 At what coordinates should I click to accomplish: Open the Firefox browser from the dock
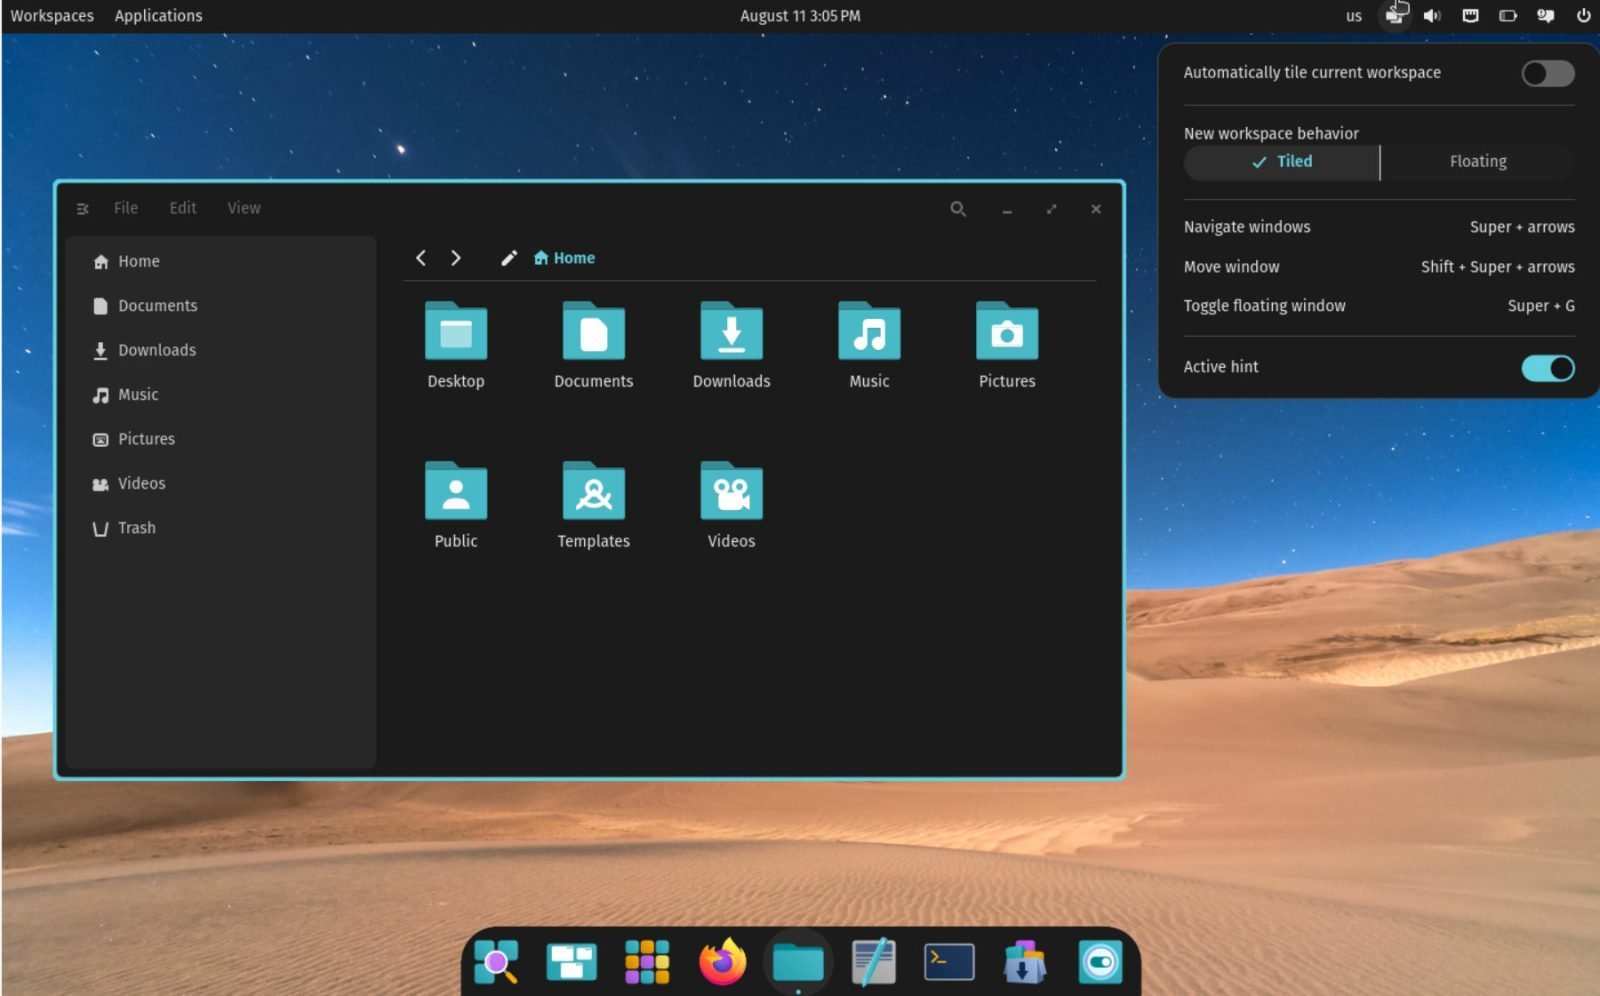722,961
